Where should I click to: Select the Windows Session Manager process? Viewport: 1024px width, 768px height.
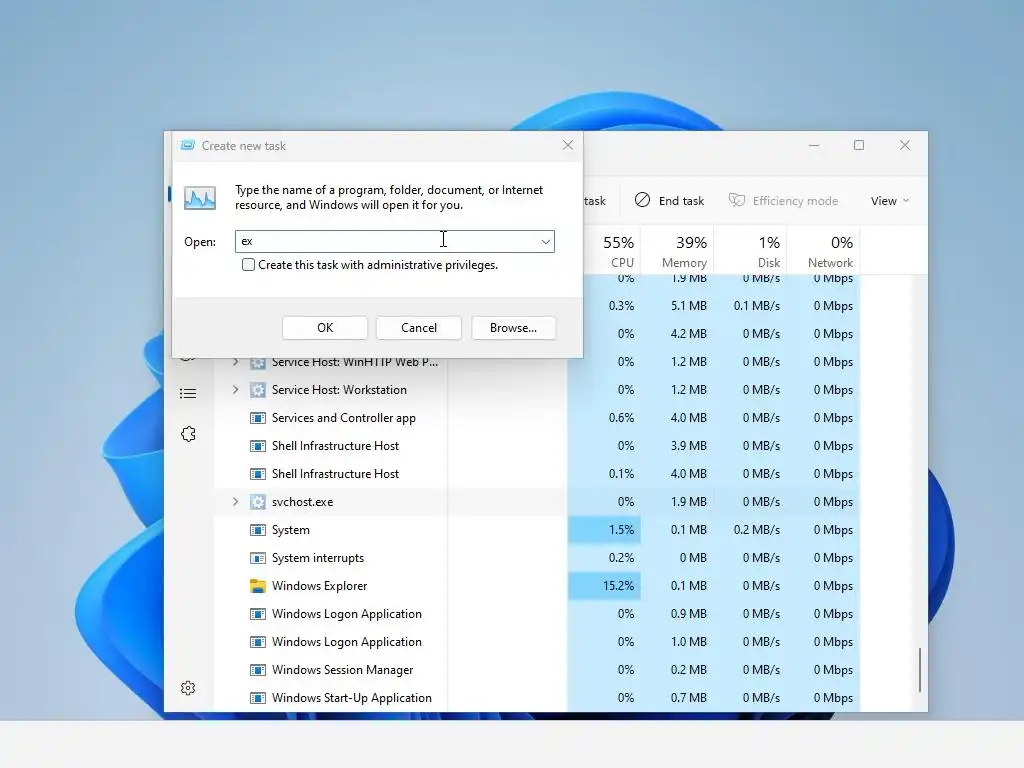pos(342,670)
